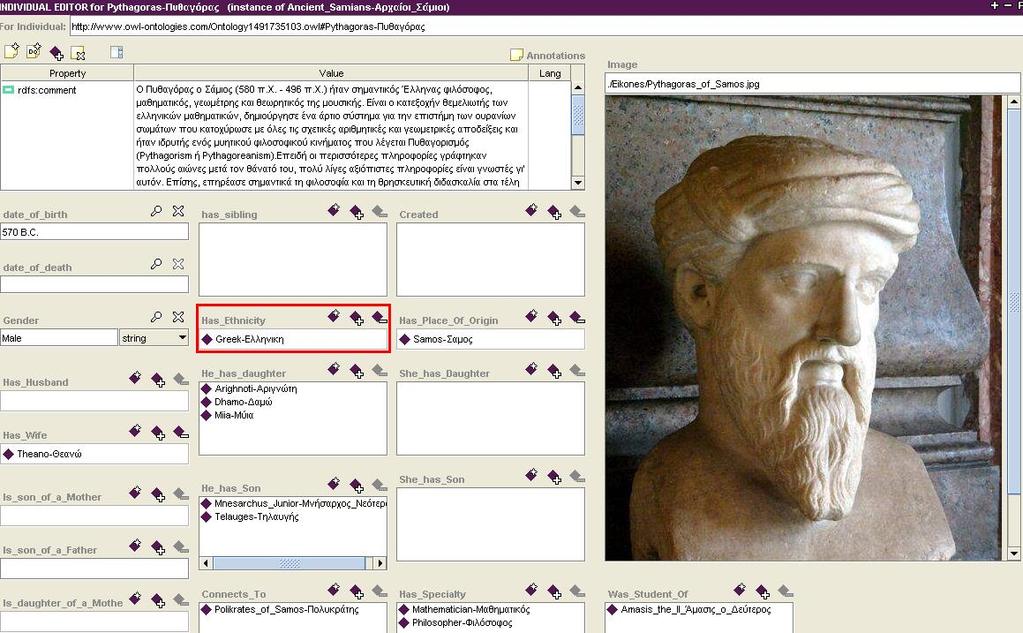Add existing individual to Has_Ethnicity

tap(356, 318)
